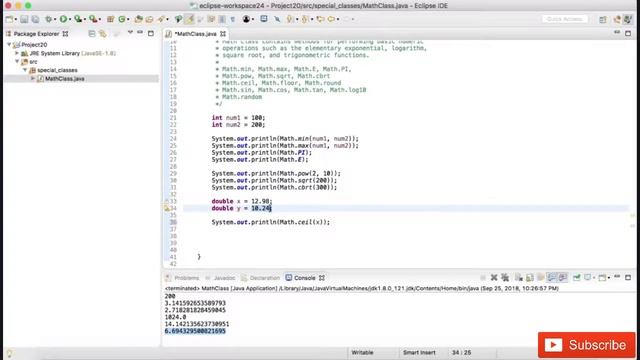Click the New file wizard icon
This screenshot has height=360, width=640.
point(9,19)
